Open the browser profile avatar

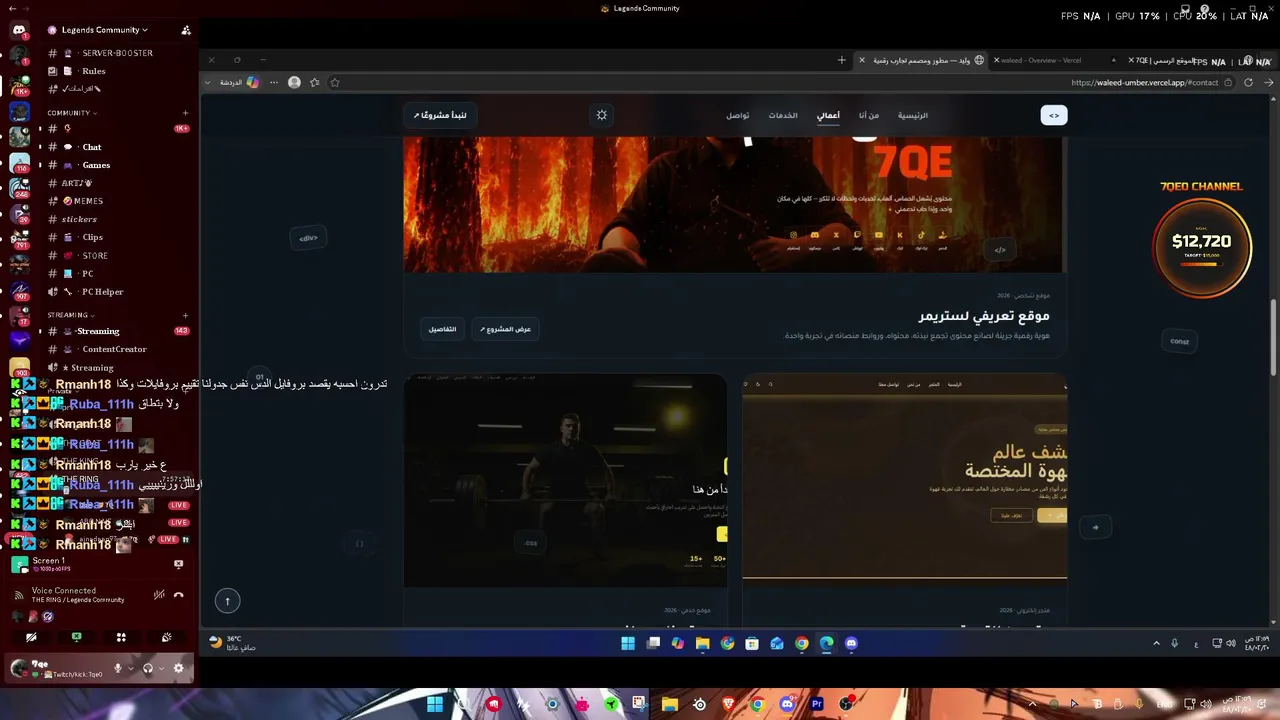[x=294, y=83]
